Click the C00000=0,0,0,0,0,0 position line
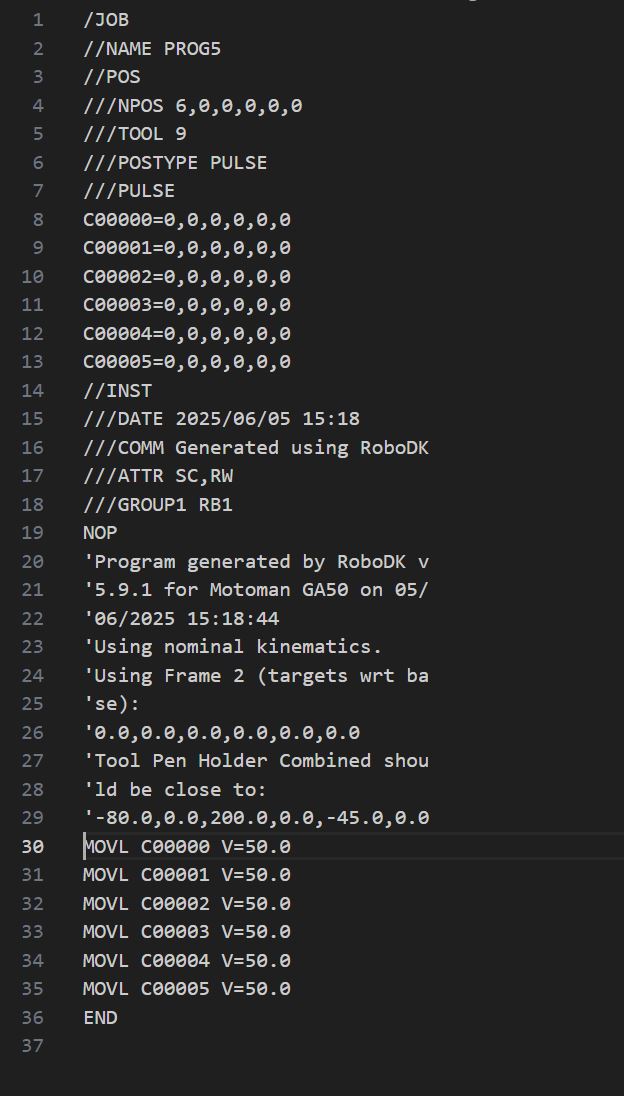Viewport: 624px width, 1096px height. [186, 219]
